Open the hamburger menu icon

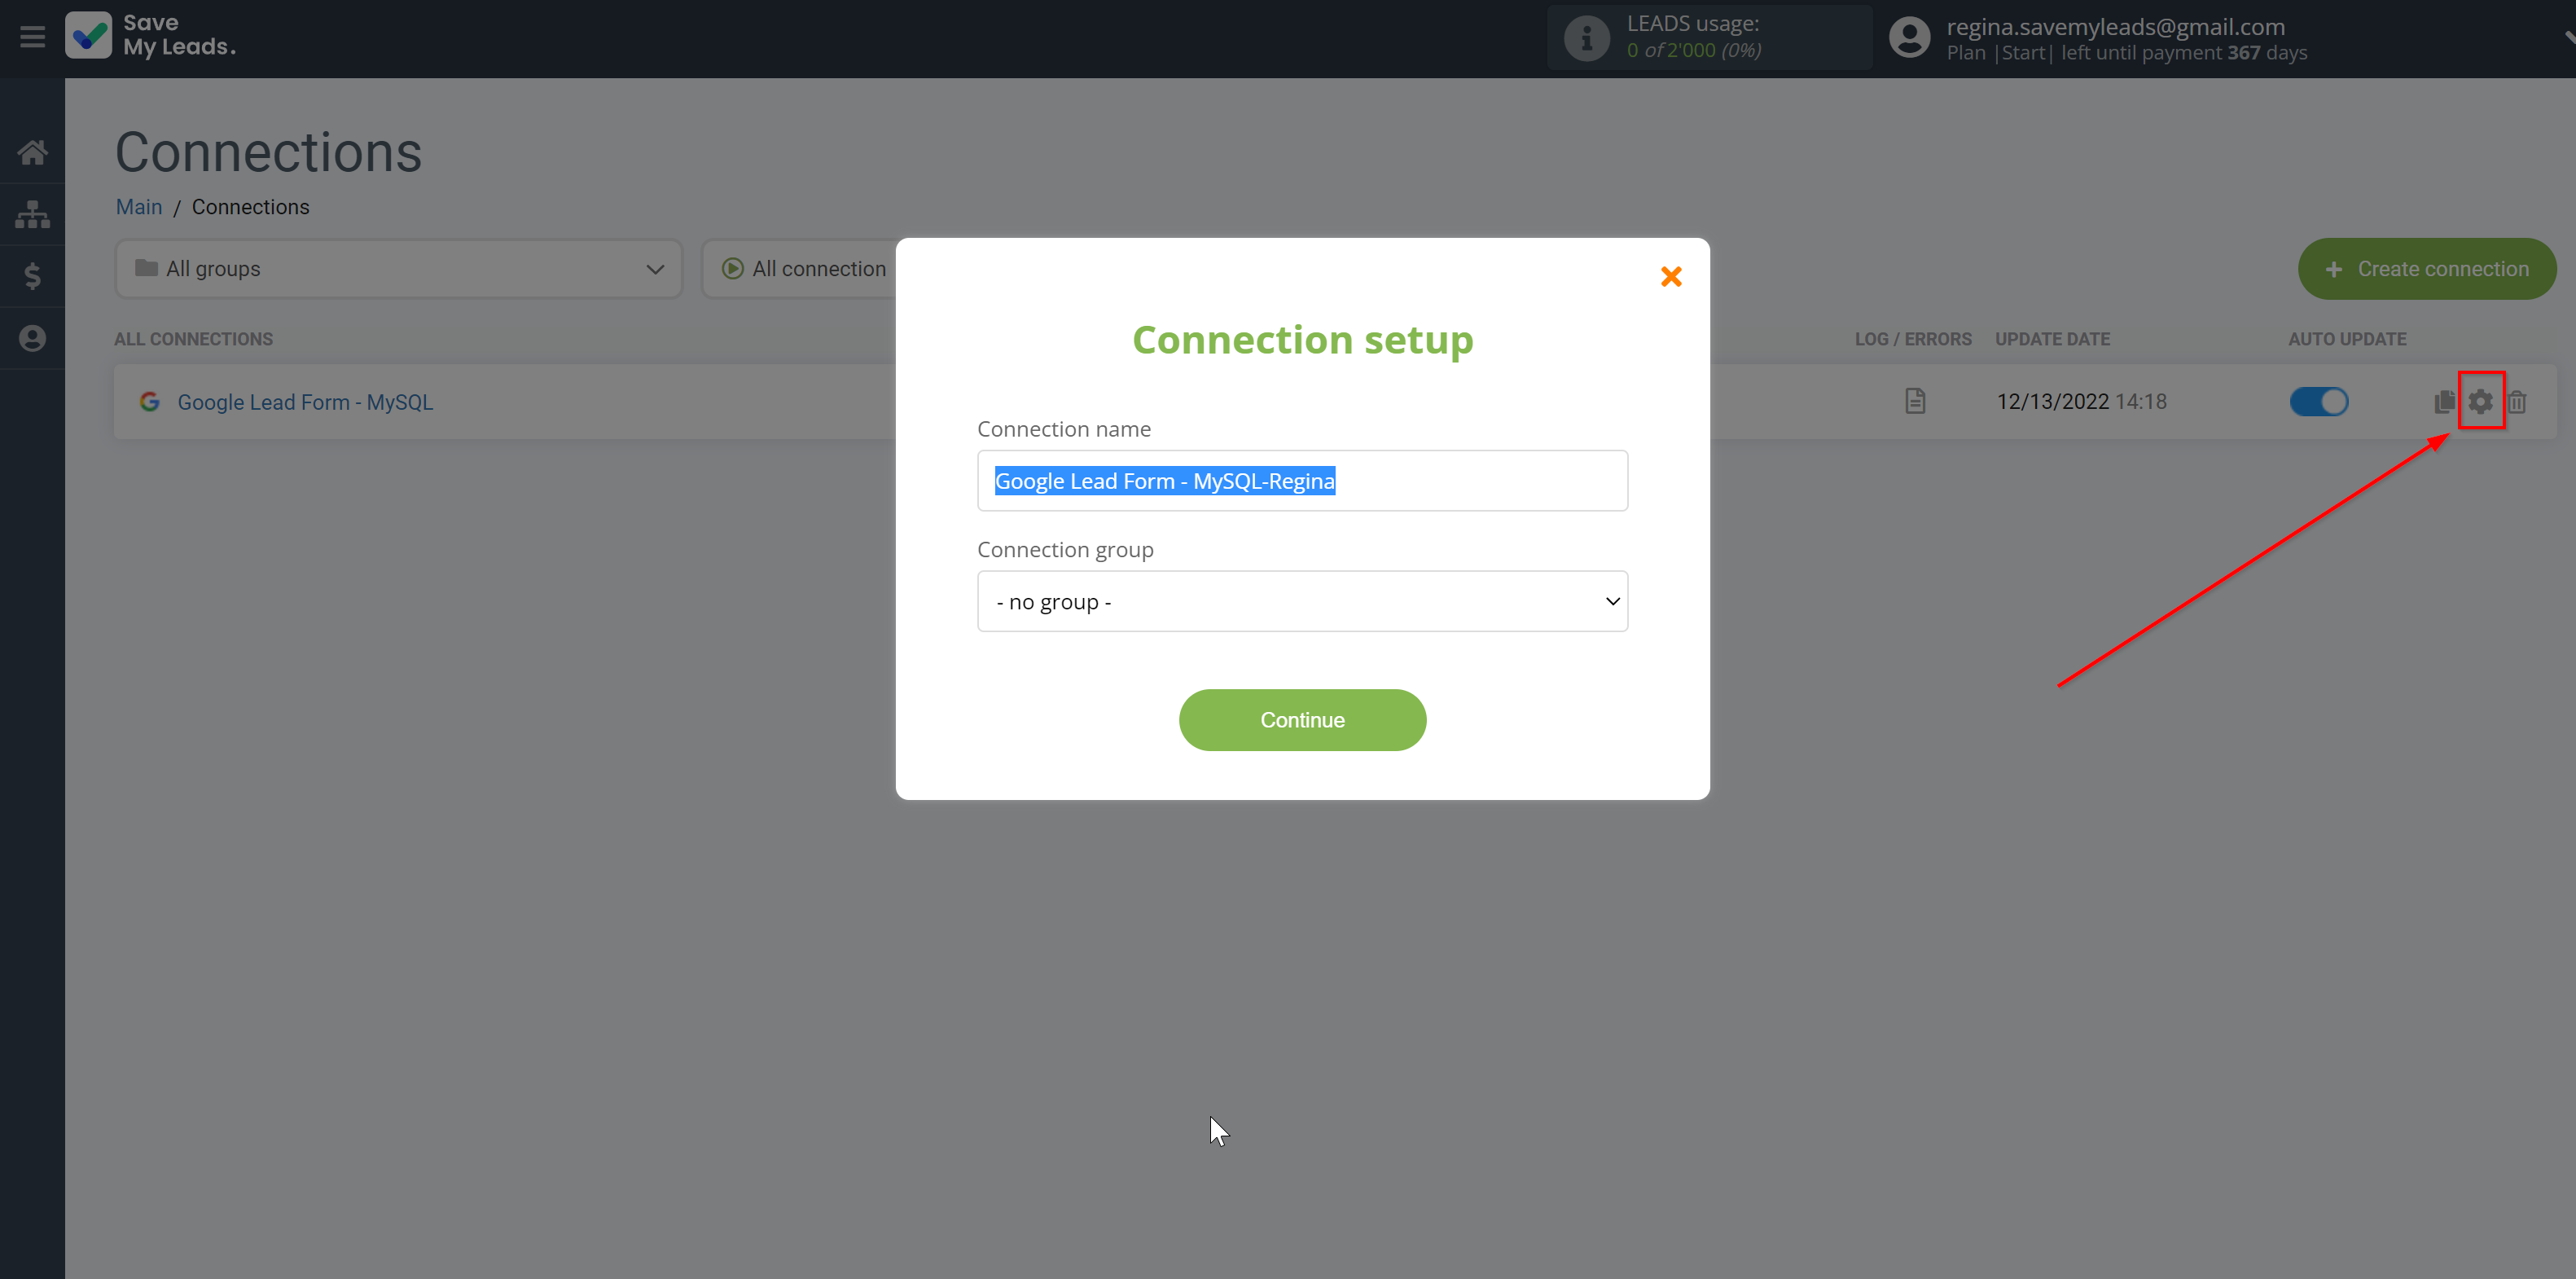pos(32,37)
